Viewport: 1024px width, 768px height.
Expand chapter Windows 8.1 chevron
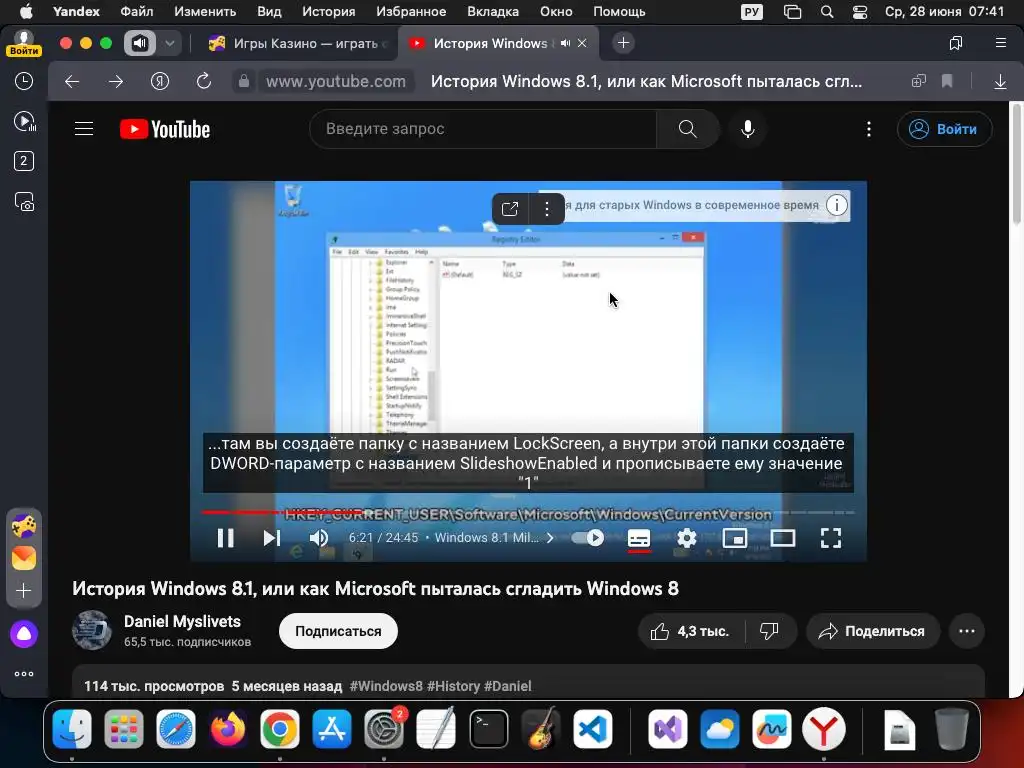point(550,538)
